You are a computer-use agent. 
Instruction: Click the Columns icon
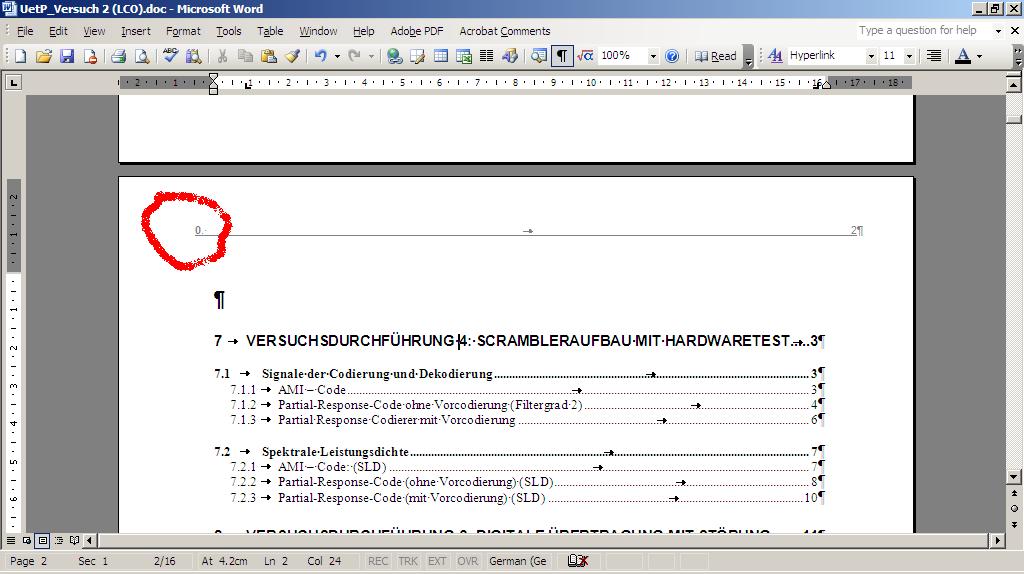(487, 56)
